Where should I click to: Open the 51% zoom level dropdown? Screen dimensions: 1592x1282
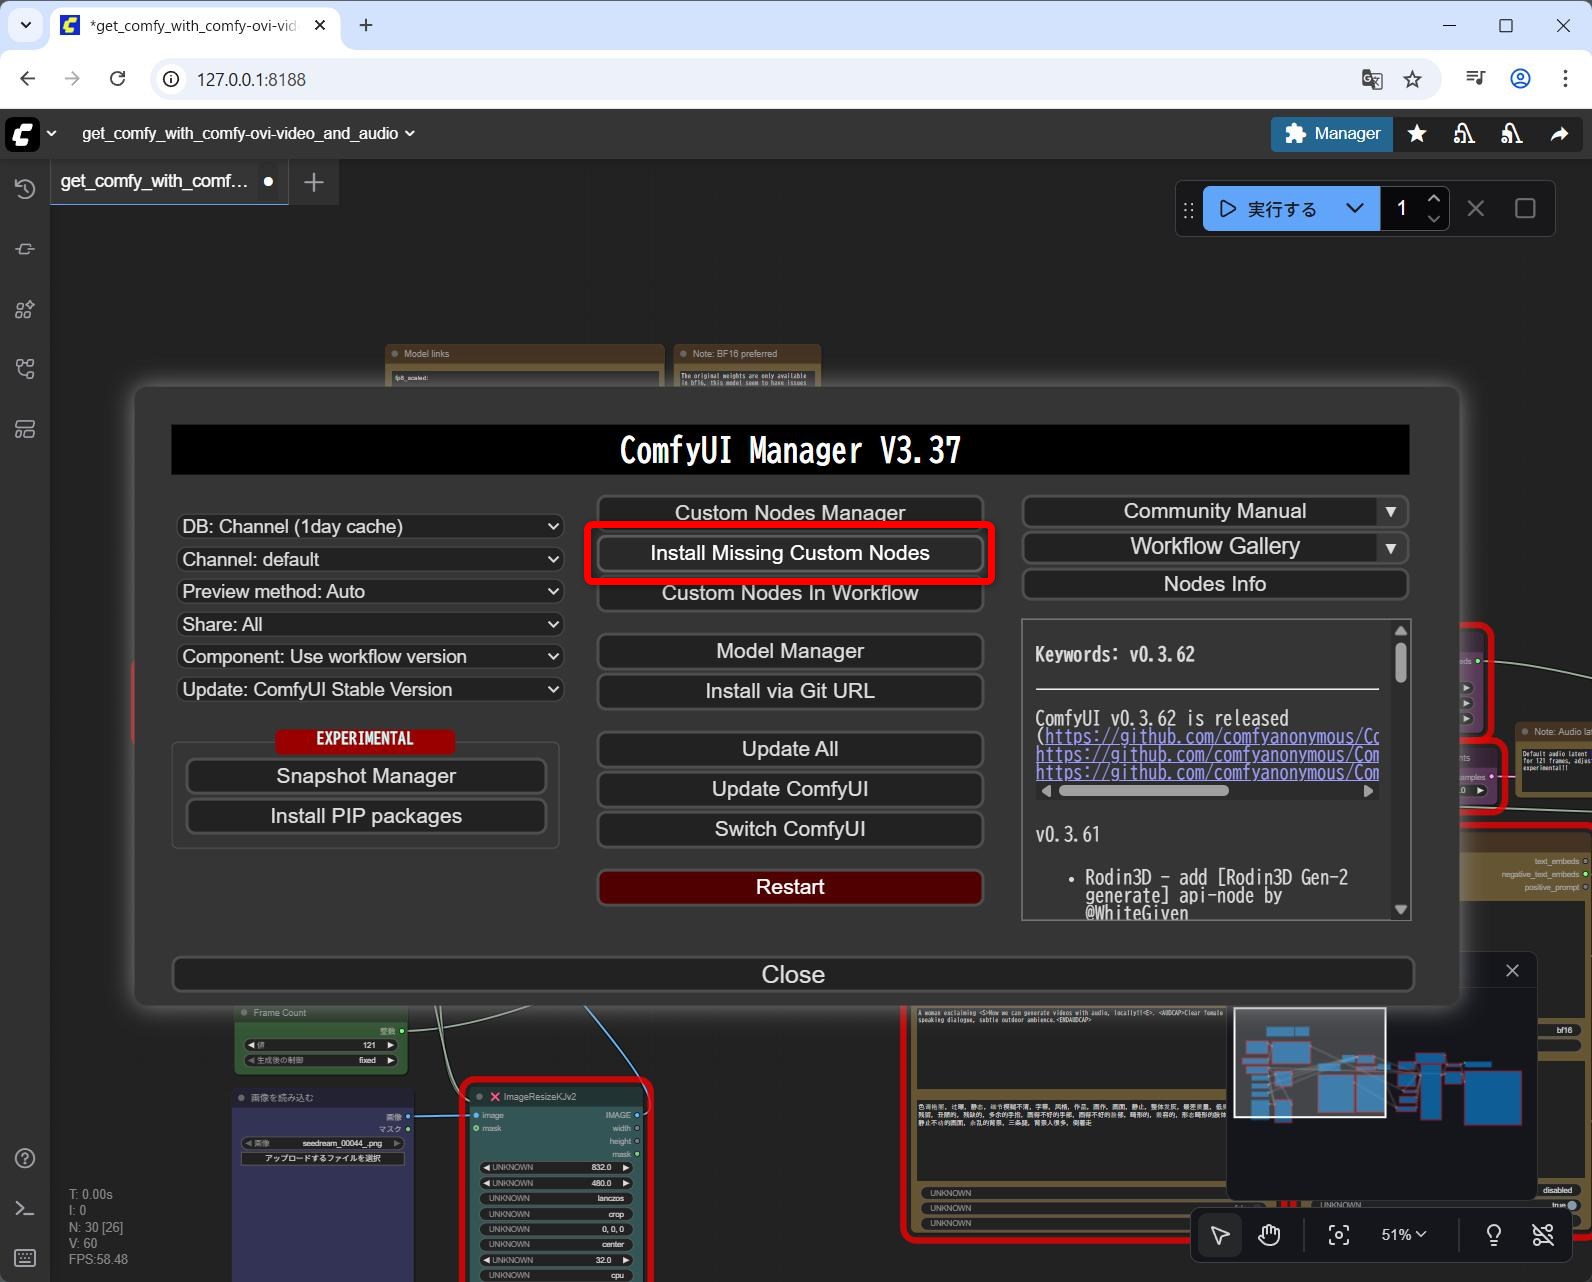tap(1403, 1235)
